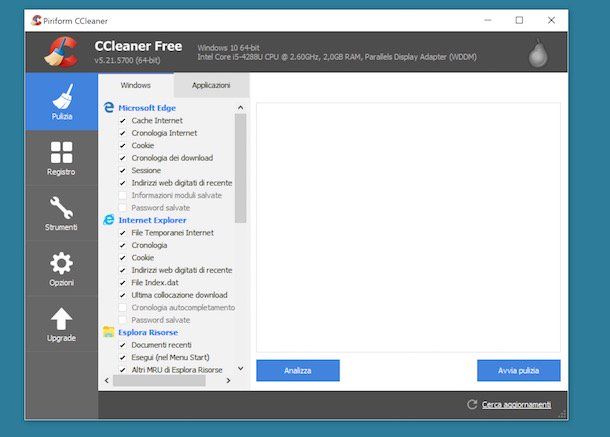
Task: Maximize the CCleaner window
Action: (x=519, y=20)
